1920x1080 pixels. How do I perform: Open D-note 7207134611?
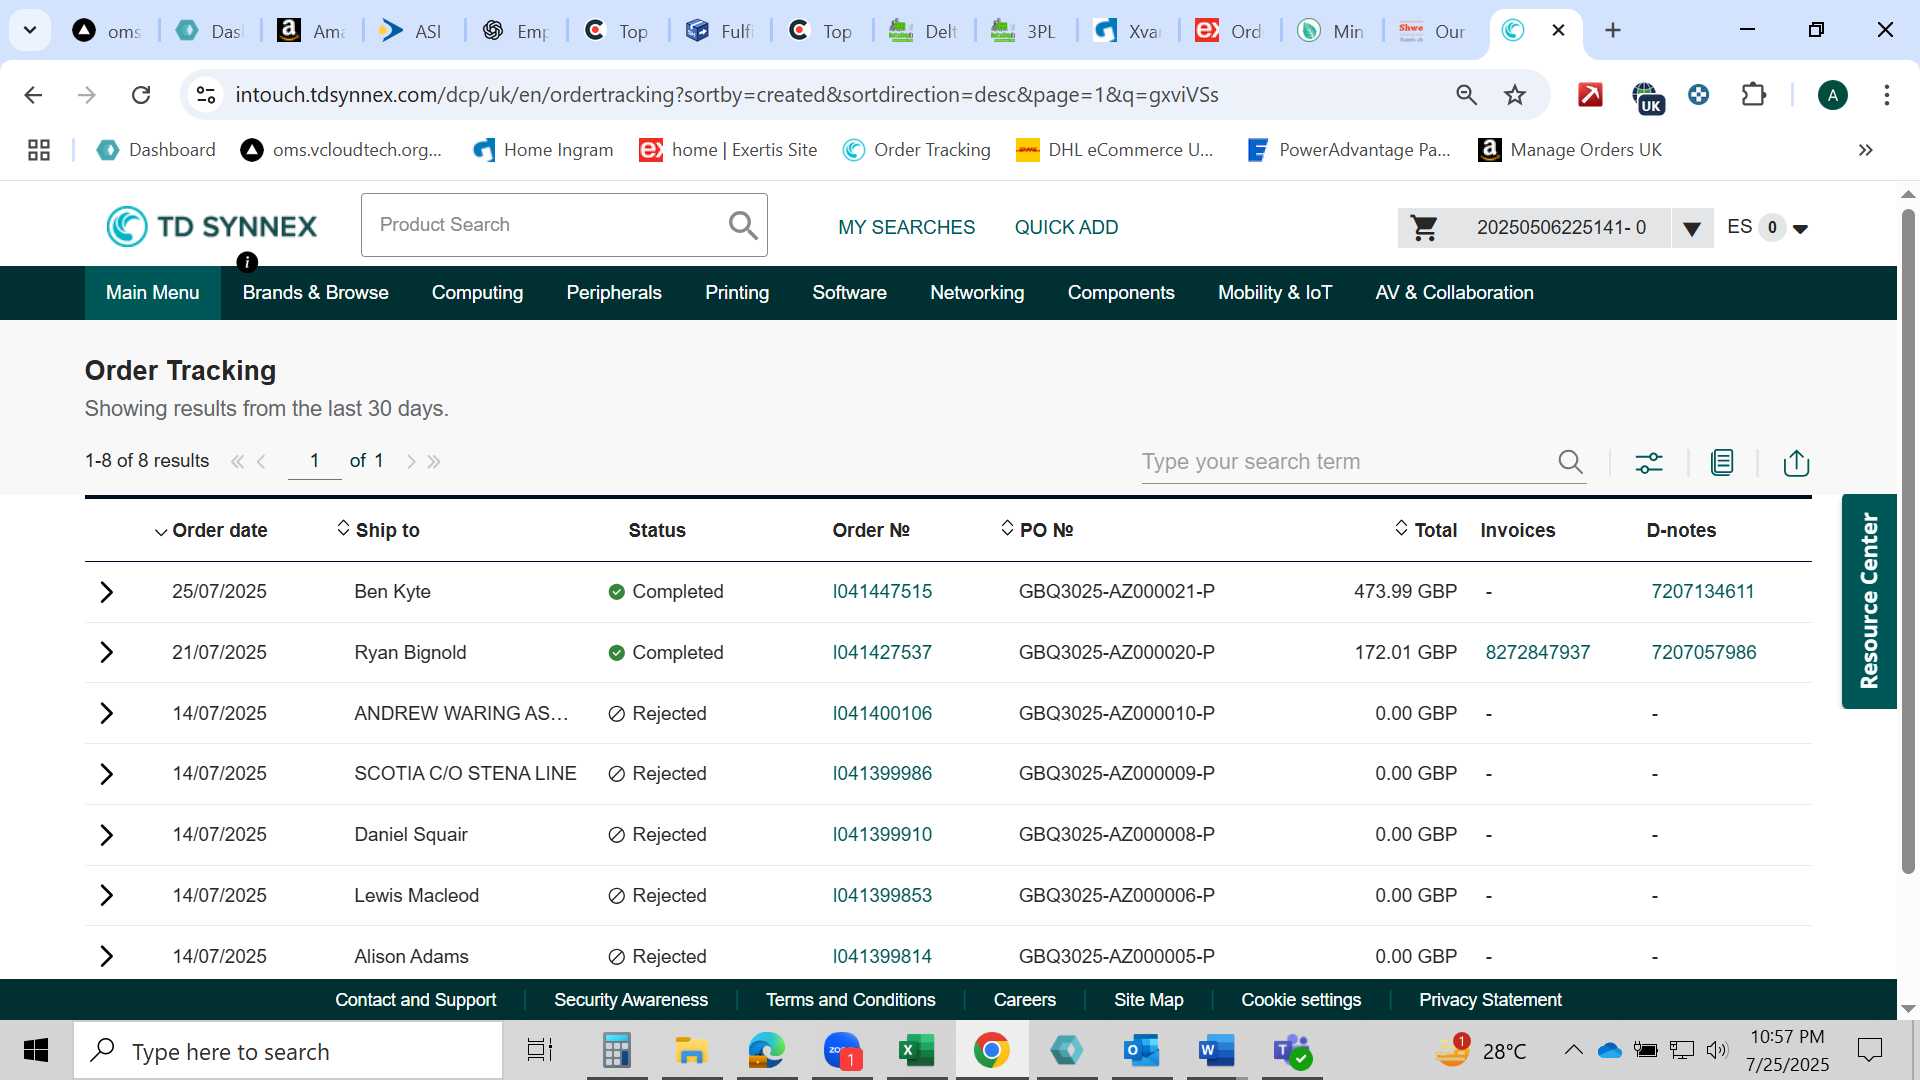tap(1703, 592)
